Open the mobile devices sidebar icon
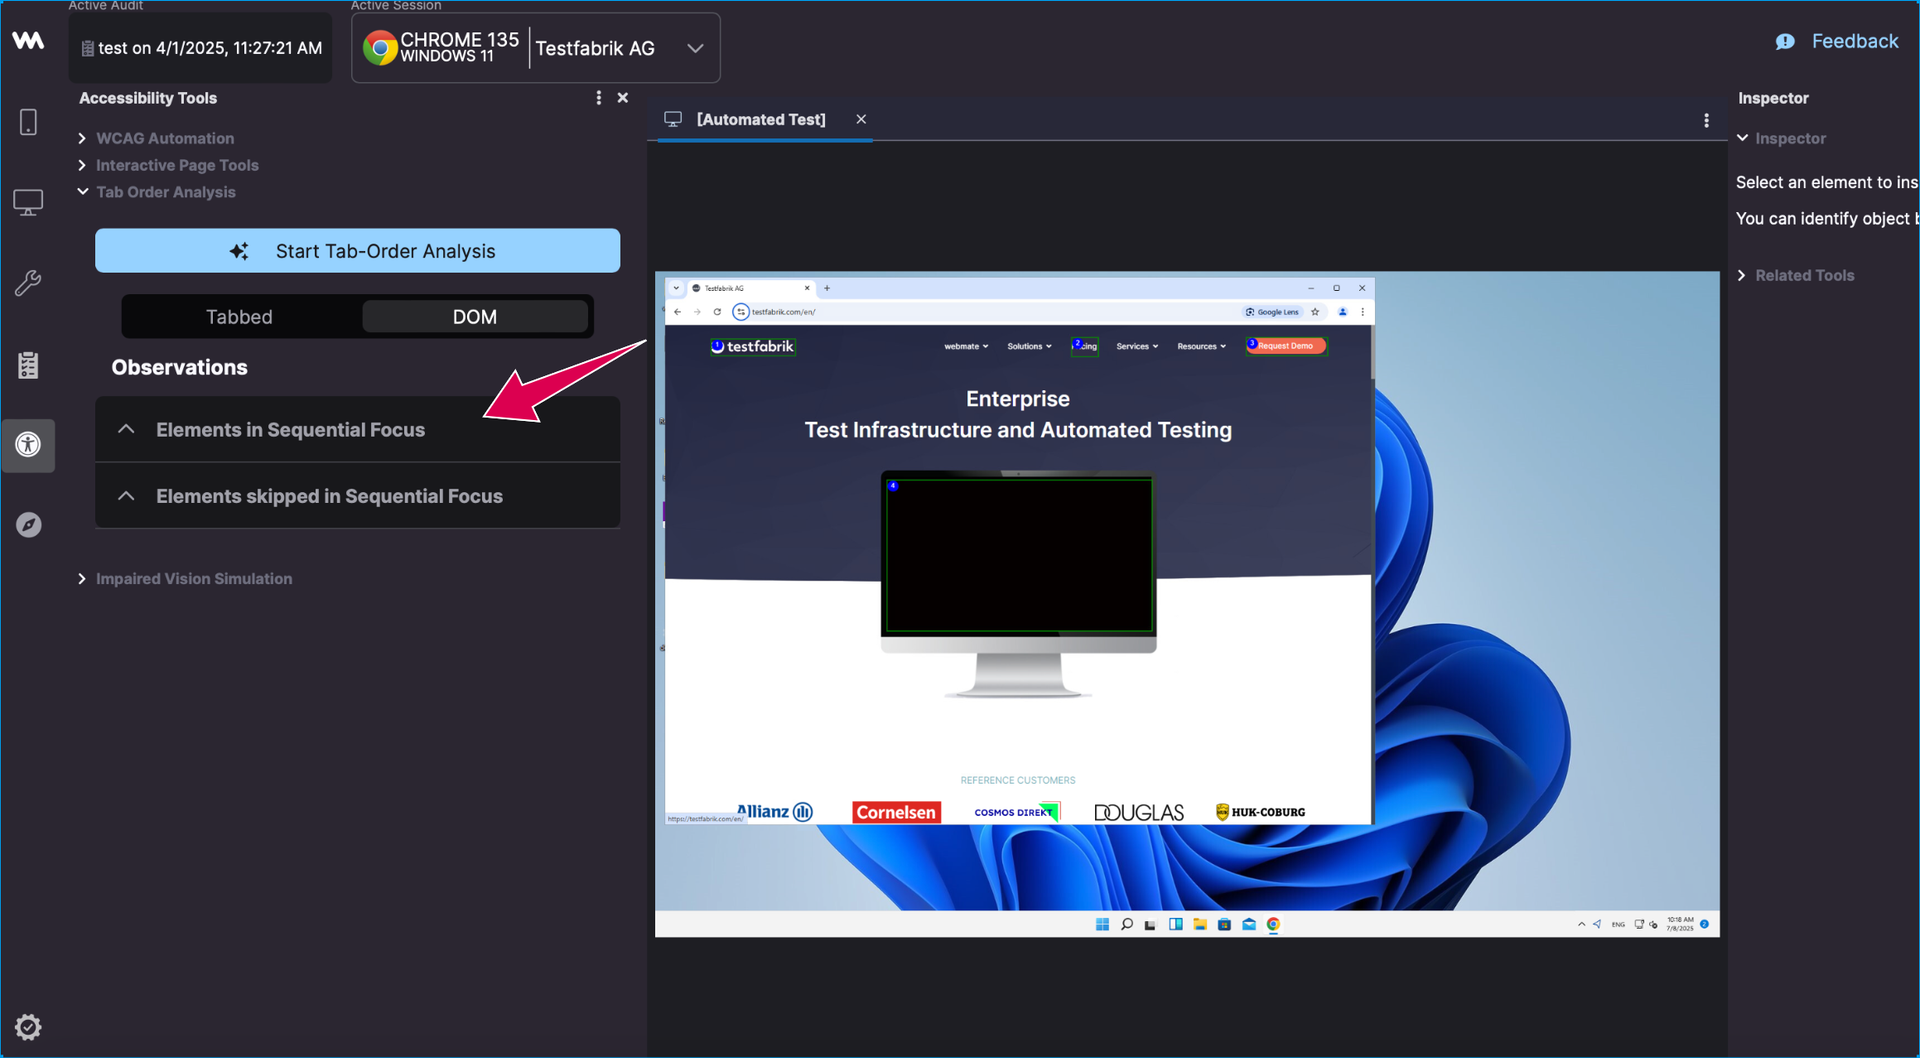The width and height of the screenshot is (1920, 1058). click(28, 122)
